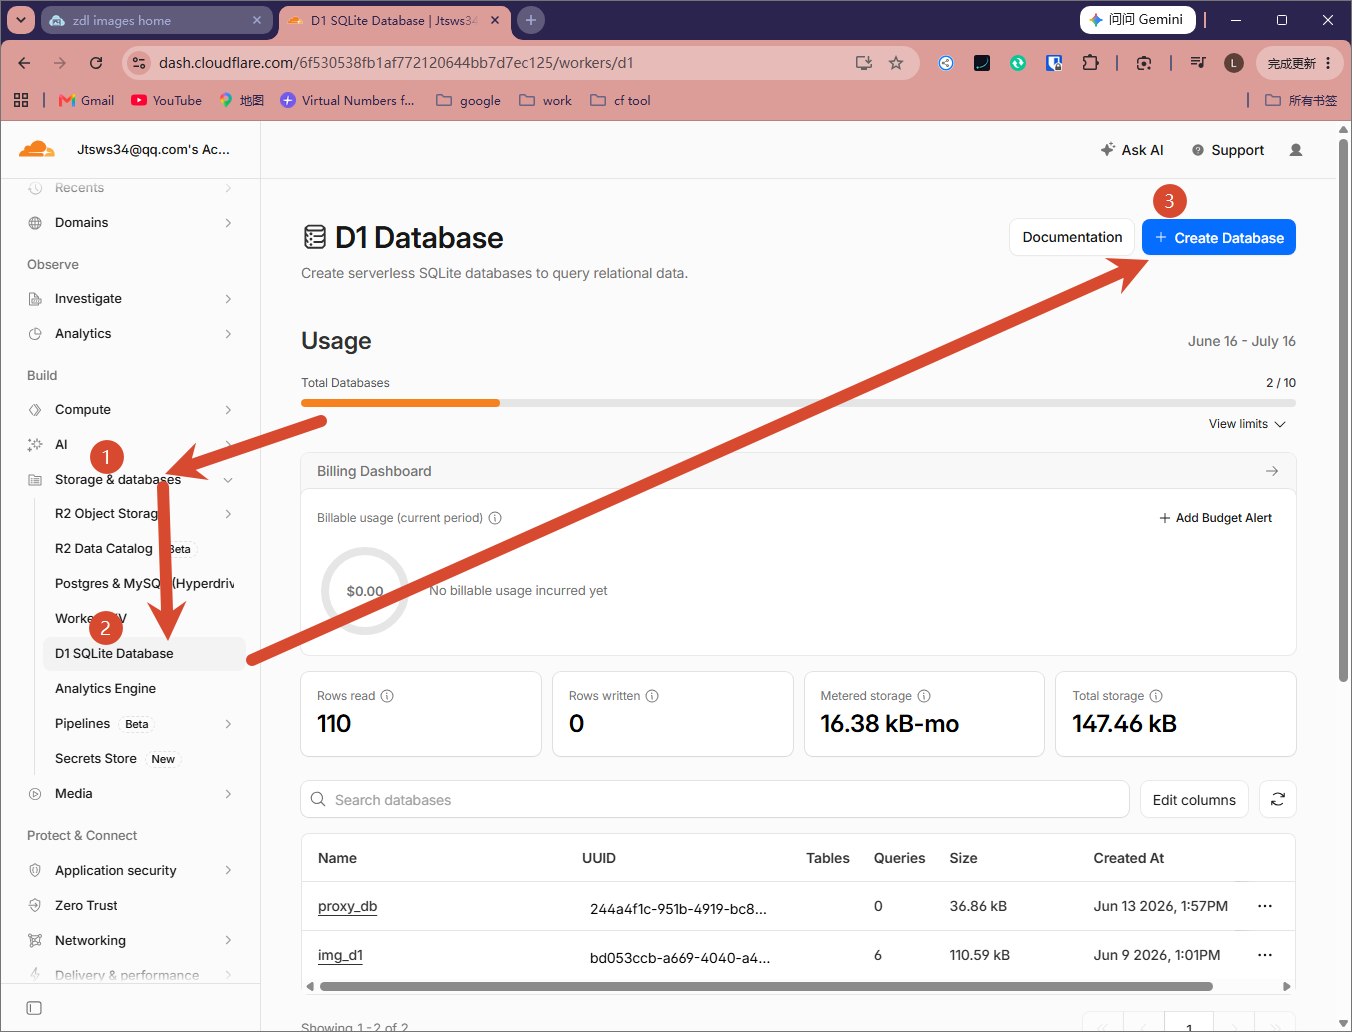This screenshot has width=1352, height=1032.
Task: Click the Edit columns button
Action: click(x=1194, y=799)
